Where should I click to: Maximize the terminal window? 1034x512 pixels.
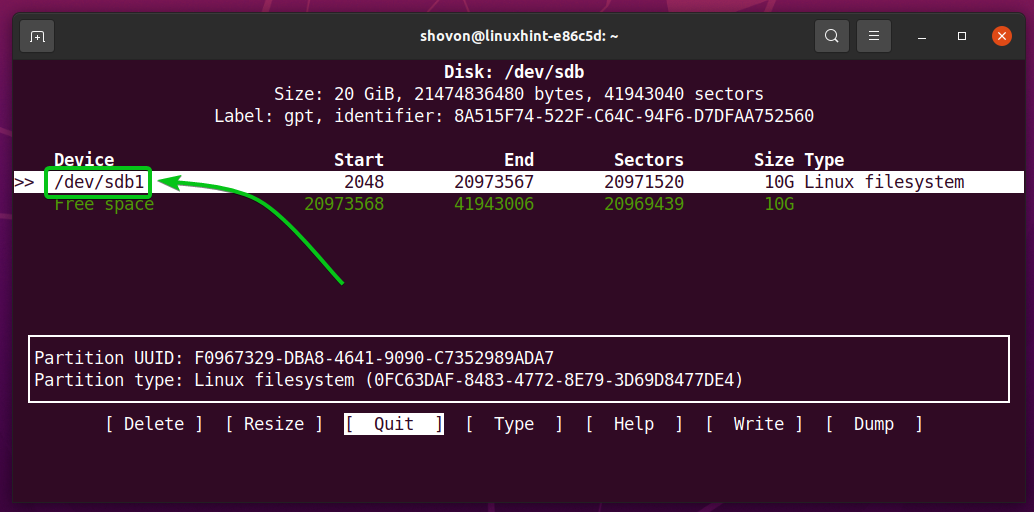962,36
